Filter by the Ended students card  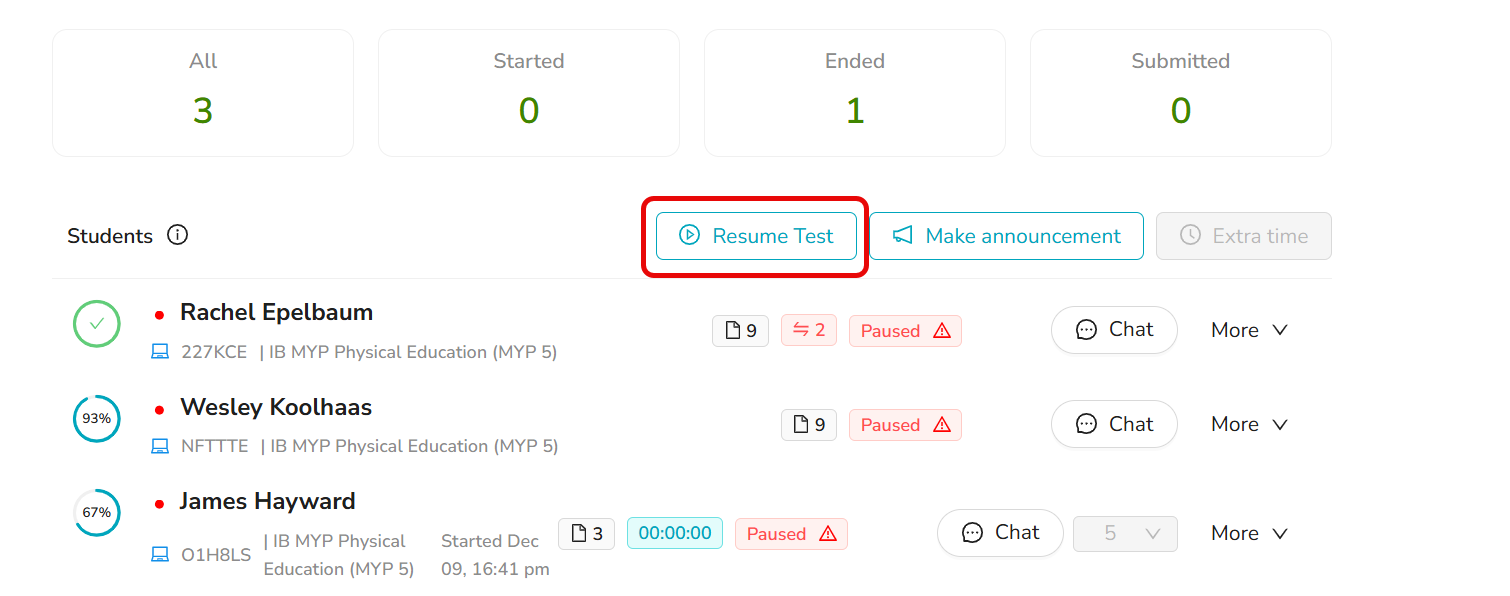click(x=855, y=93)
